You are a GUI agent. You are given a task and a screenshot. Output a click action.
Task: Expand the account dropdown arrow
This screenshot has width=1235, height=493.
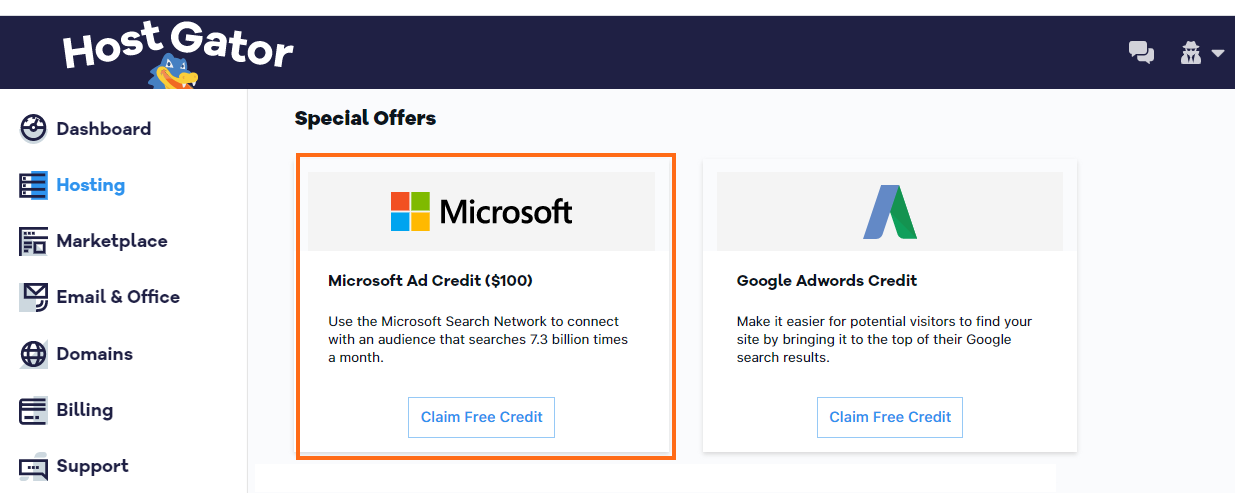click(1217, 54)
